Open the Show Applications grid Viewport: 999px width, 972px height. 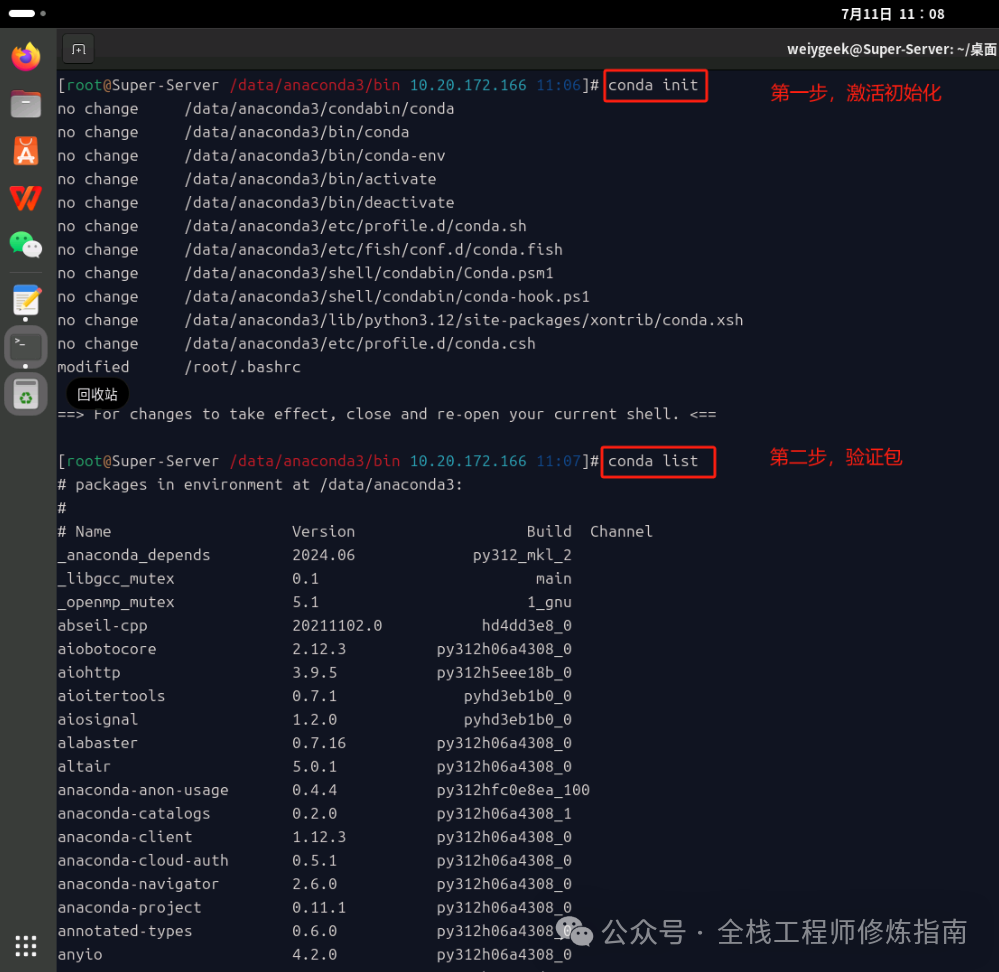point(25,945)
